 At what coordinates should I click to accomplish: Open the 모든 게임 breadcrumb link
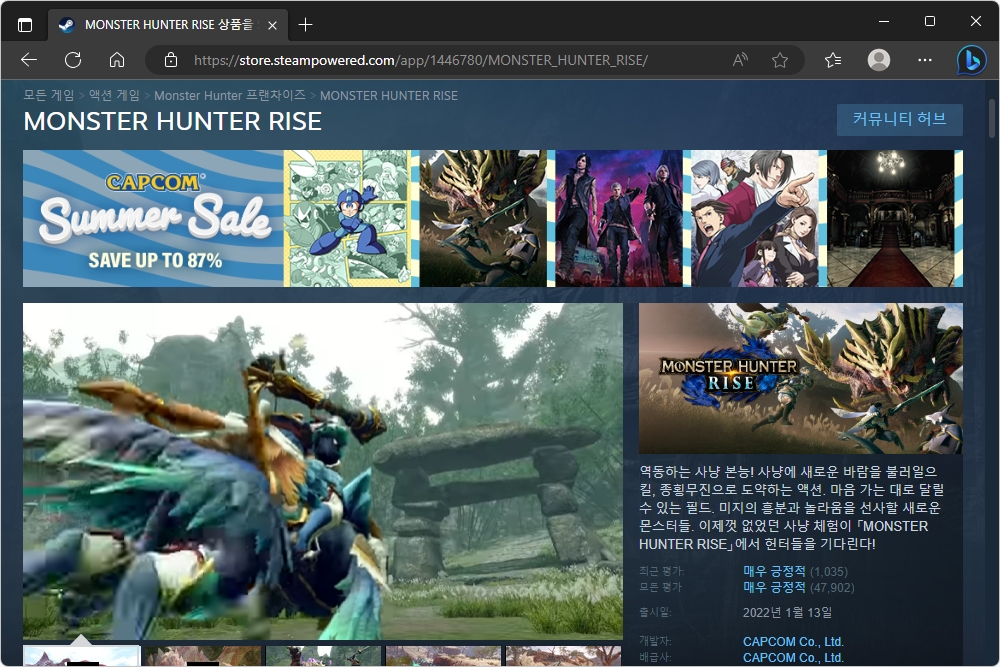[x=48, y=95]
